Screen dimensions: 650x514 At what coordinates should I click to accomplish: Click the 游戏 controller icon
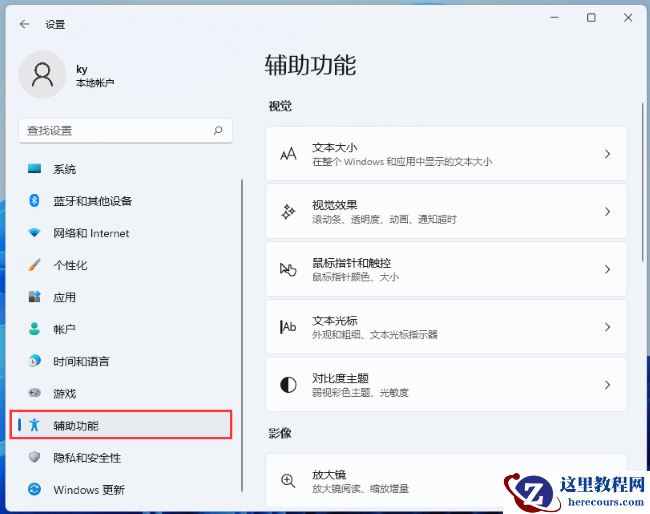34,393
